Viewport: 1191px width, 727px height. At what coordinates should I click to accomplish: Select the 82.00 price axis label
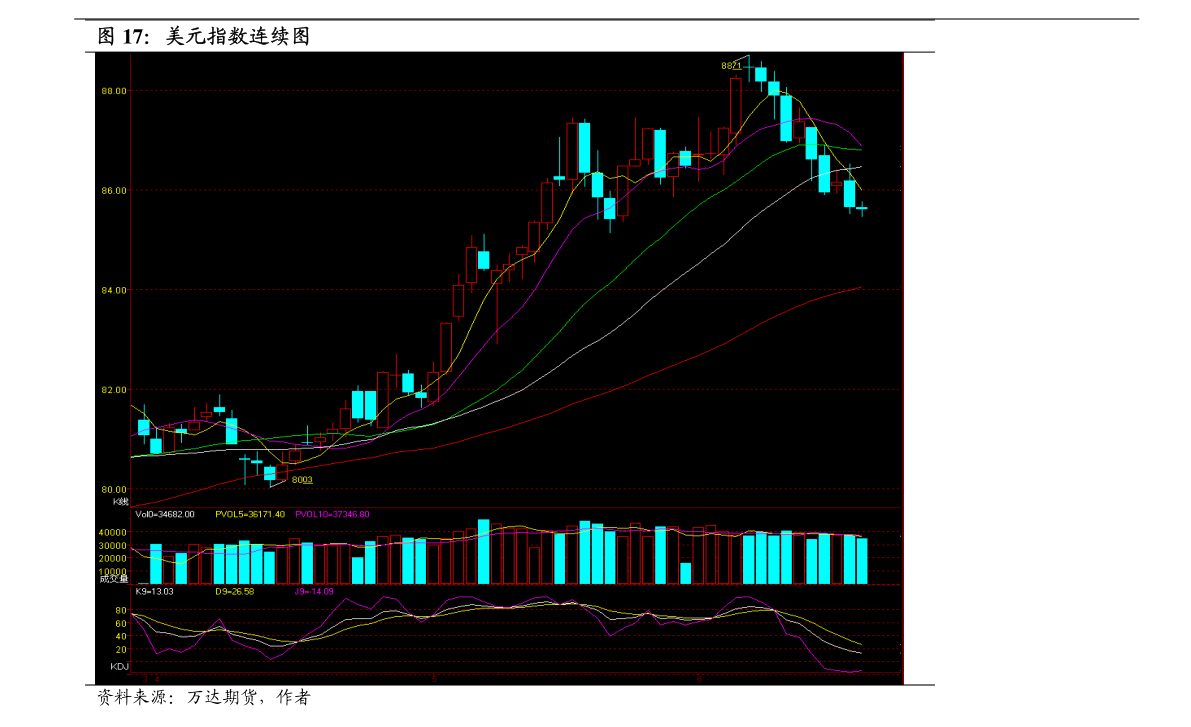pos(114,390)
